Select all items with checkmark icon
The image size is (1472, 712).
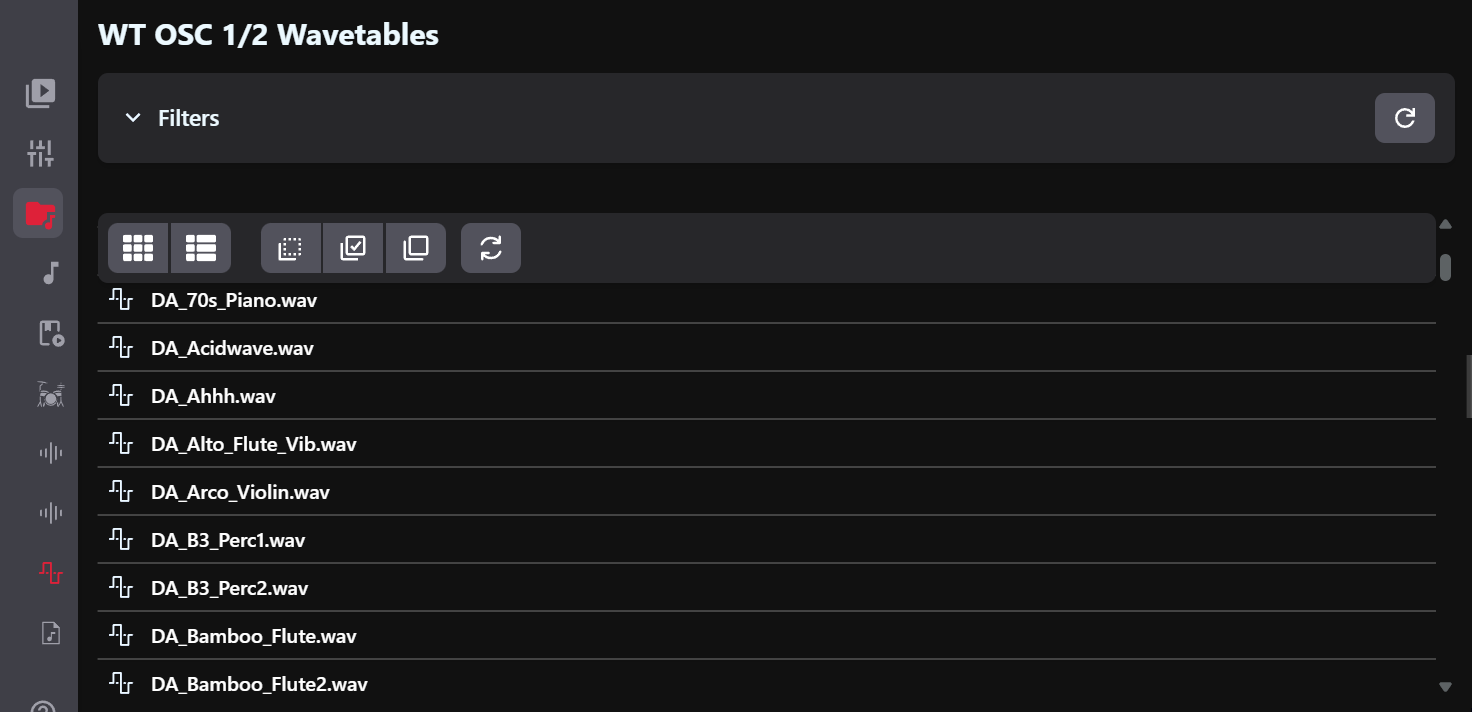[x=353, y=248]
